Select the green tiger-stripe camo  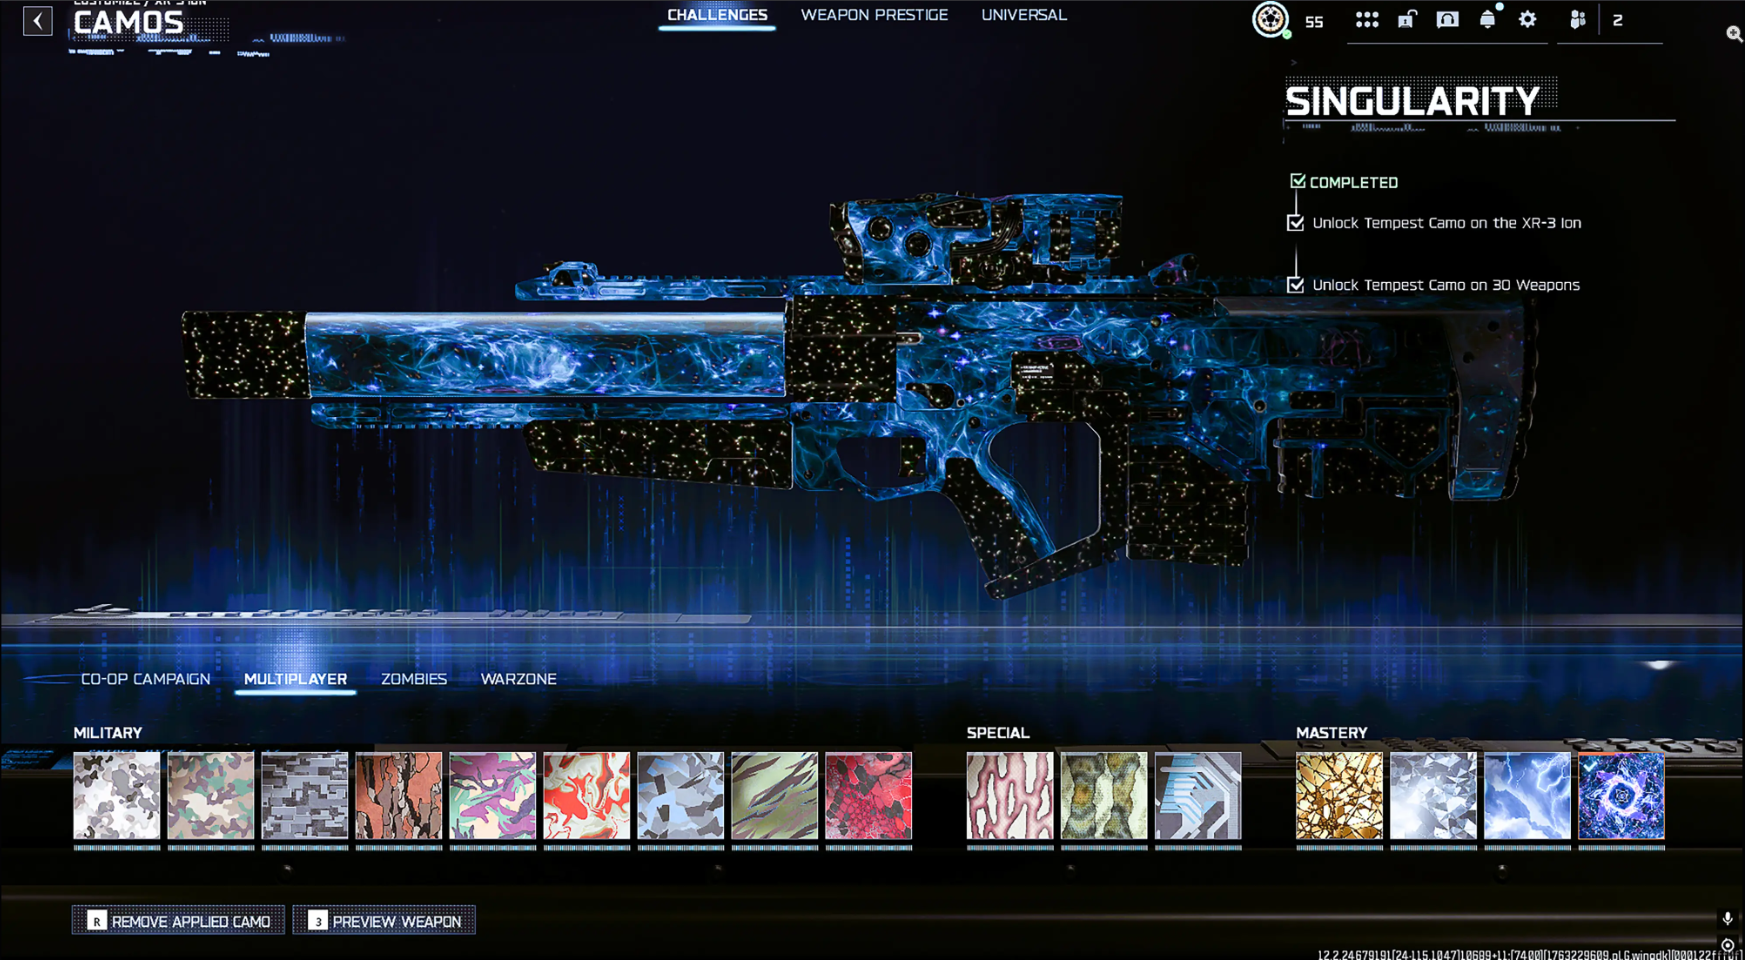point(775,796)
